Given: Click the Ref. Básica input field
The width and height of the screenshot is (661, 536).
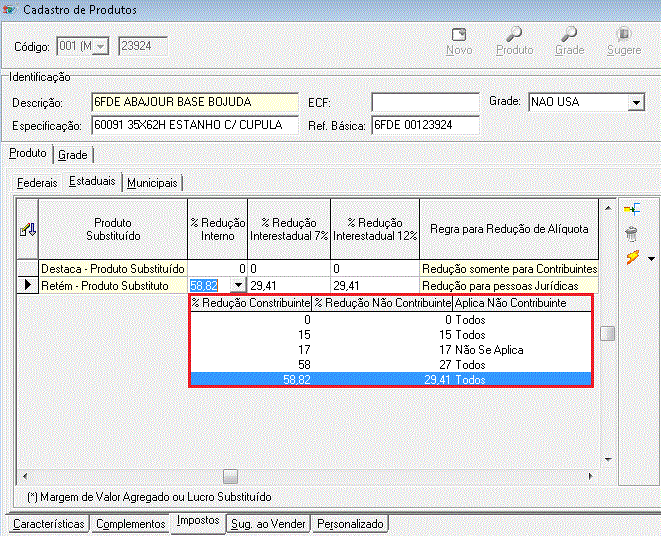Looking at the screenshot, I should pos(425,125).
